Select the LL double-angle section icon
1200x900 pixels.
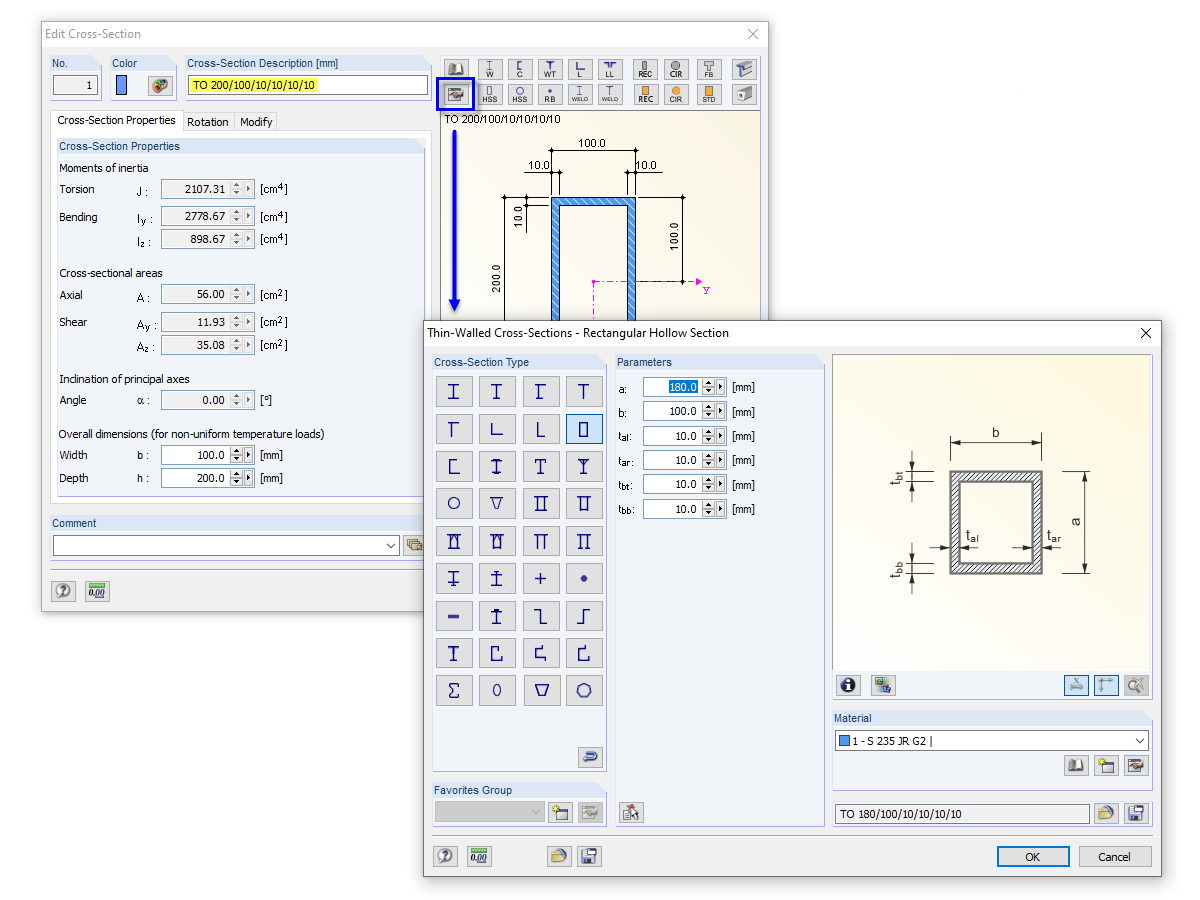coord(610,70)
